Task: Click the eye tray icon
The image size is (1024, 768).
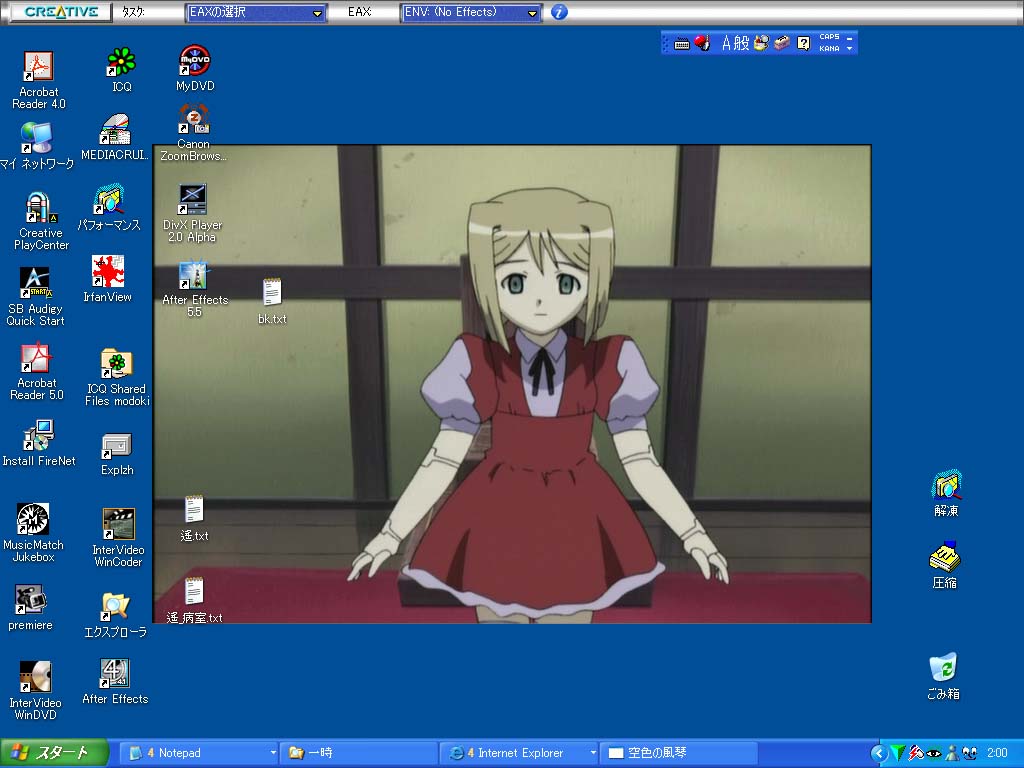Action: 934,754
